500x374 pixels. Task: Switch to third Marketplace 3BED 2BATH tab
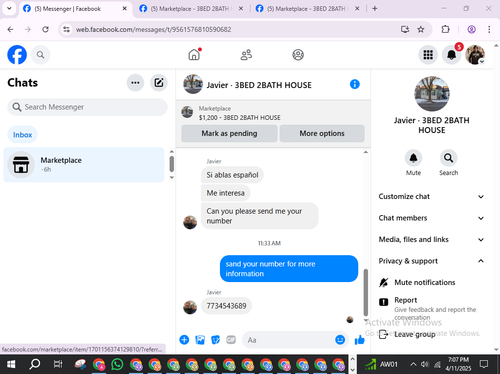307,9
